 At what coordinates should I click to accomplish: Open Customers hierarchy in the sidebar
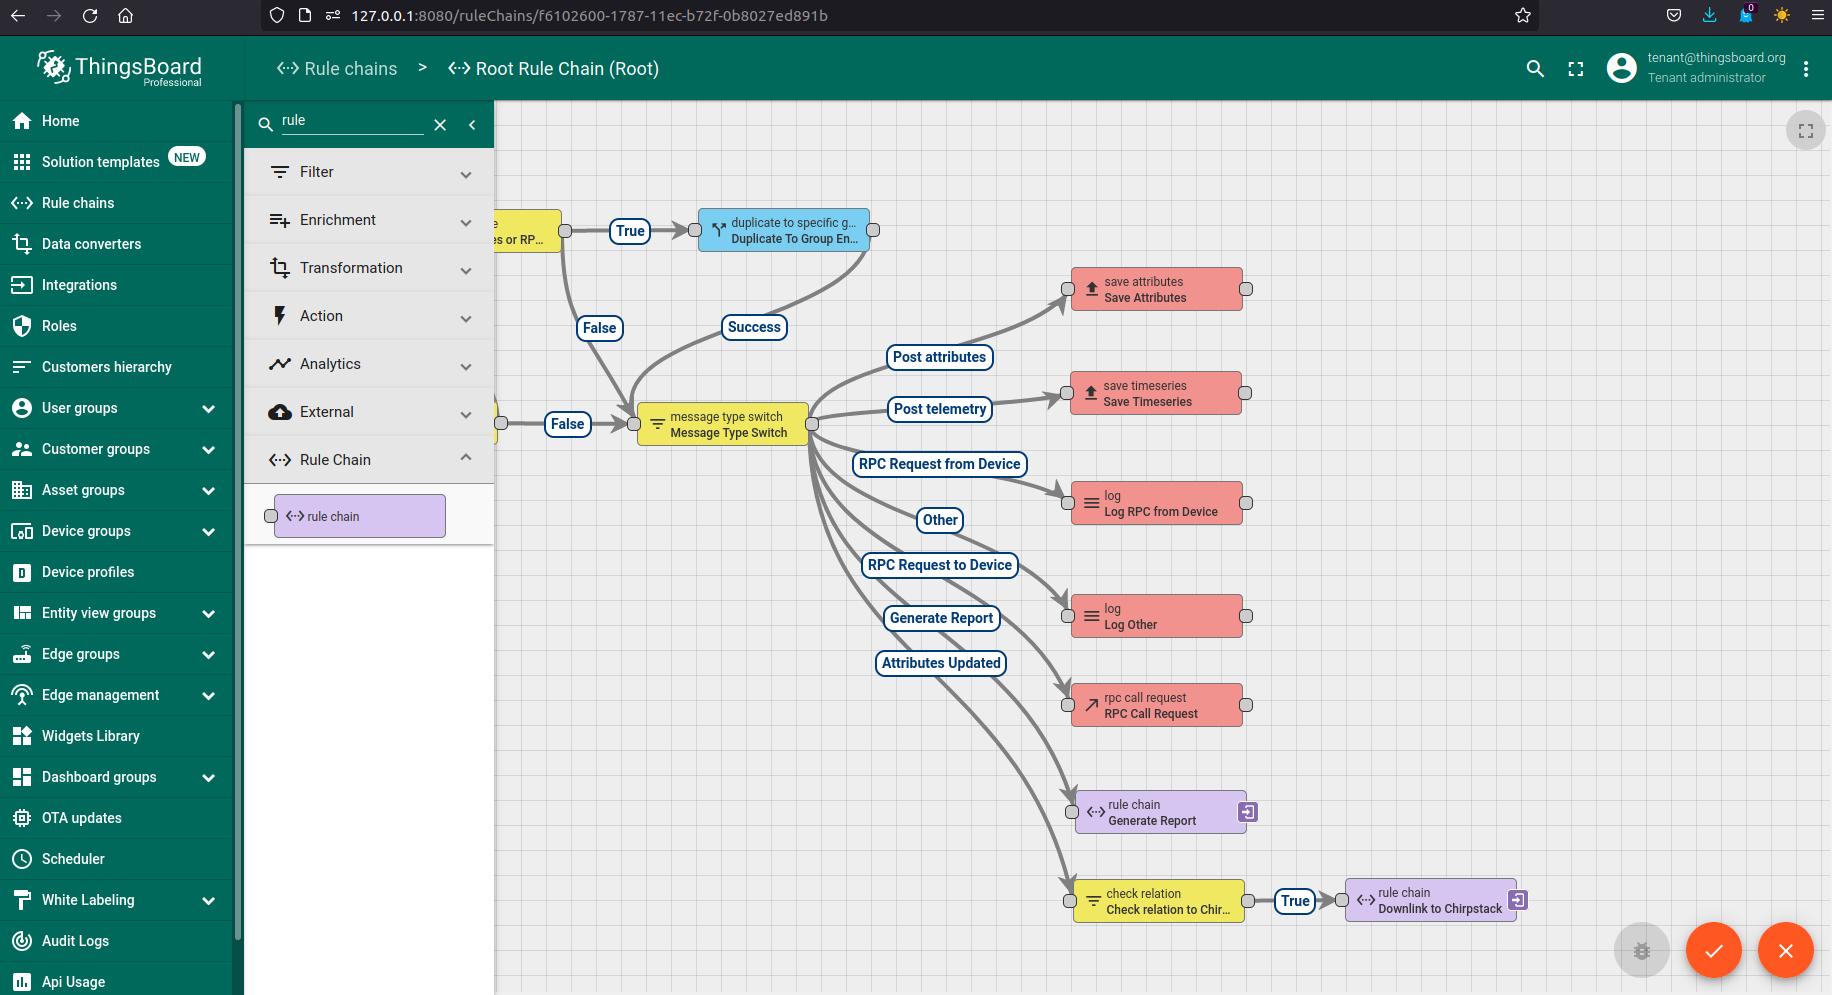(116, 367)
